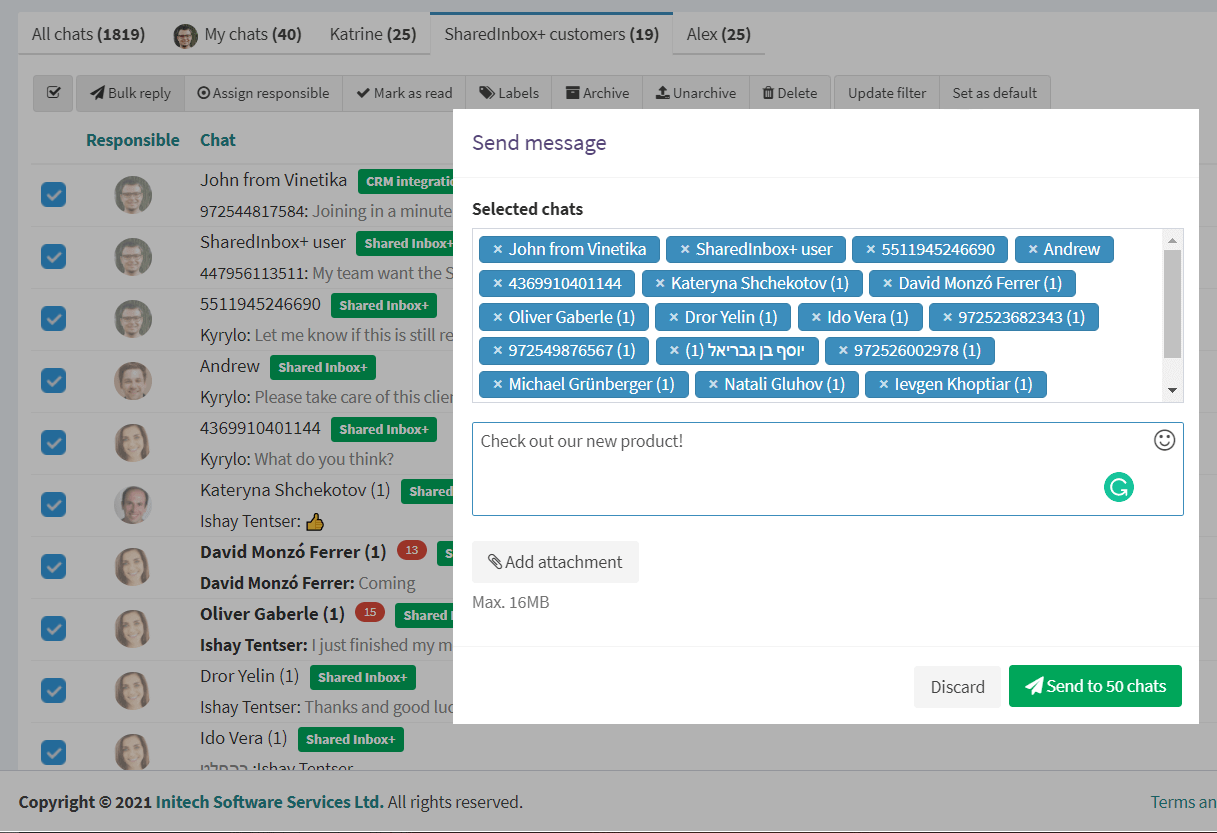
Task: Archive the selected chats via Archive icon
Action: click(571, 92)
